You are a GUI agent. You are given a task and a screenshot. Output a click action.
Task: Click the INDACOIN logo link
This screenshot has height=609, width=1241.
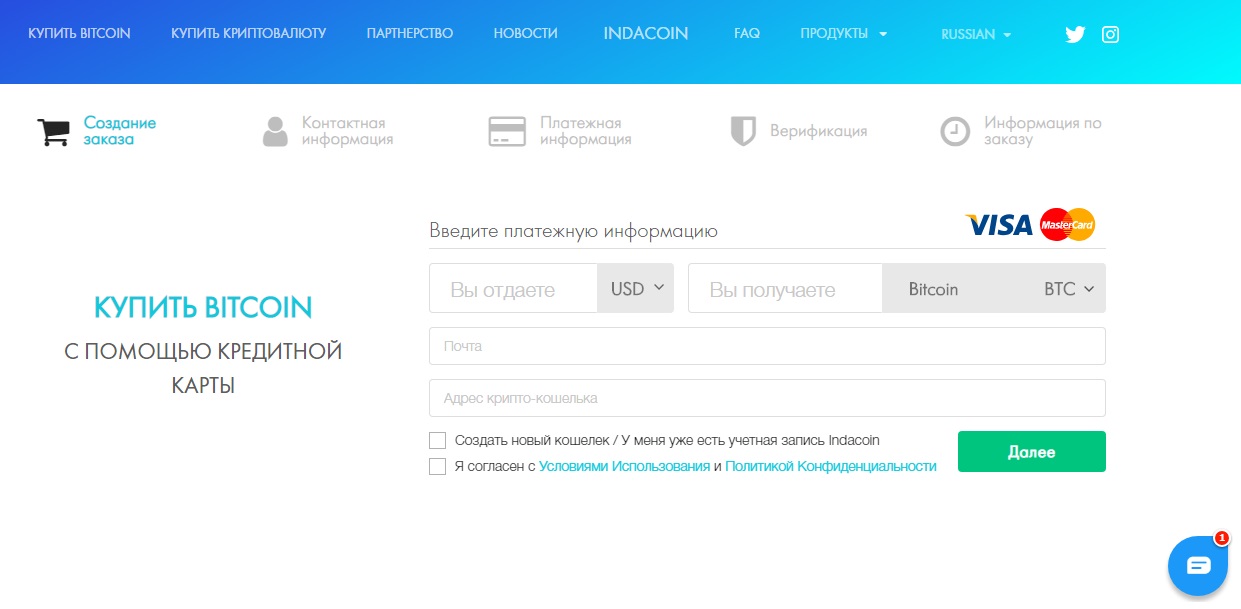[x=646, y=33]
